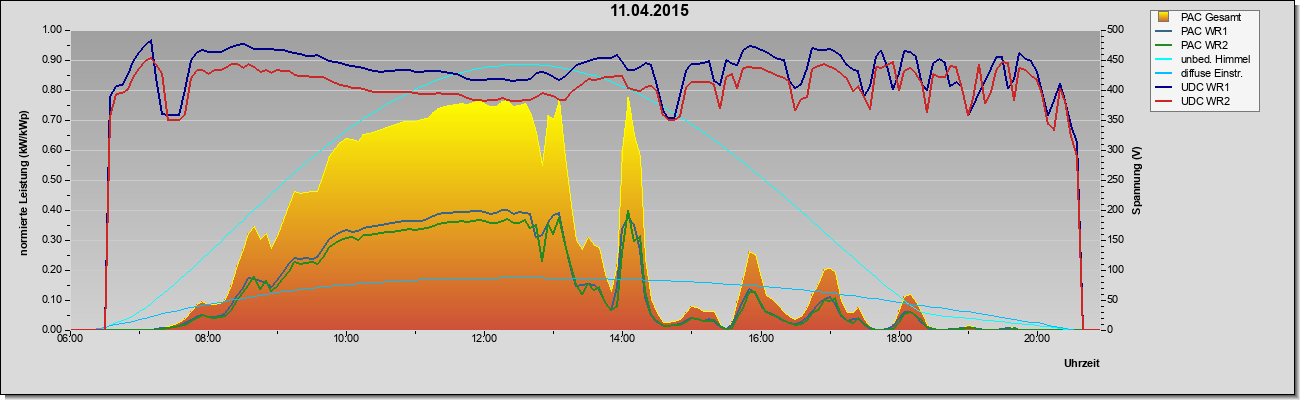Screen dimensions: 1300x400
Task: Click the 18:00 time axis label
Action: click(x=898, y=339)
